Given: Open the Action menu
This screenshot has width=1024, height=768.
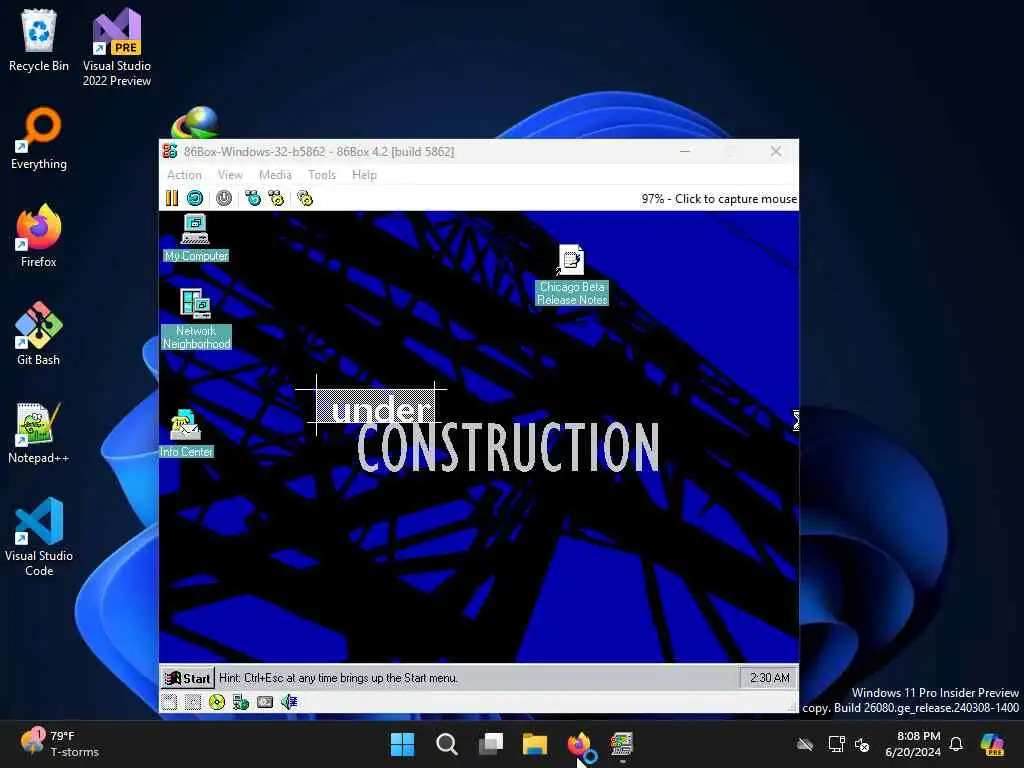Looking at the screenshot, I should [184, 175].
